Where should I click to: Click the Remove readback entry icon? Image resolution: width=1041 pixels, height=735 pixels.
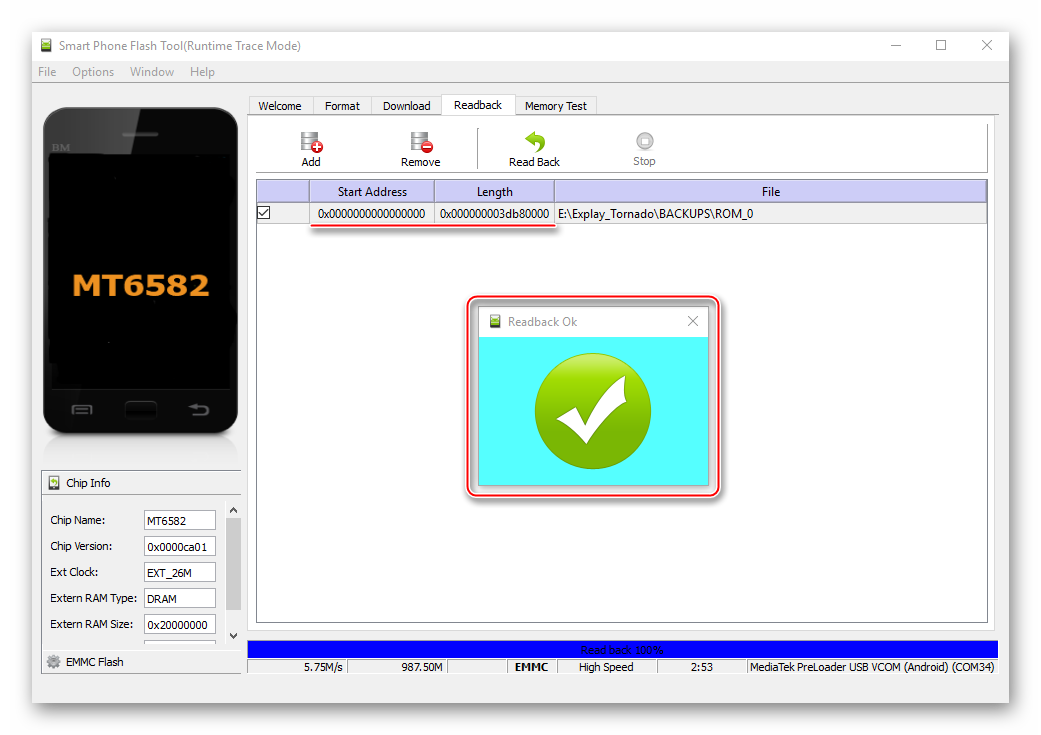coord(421,142)
